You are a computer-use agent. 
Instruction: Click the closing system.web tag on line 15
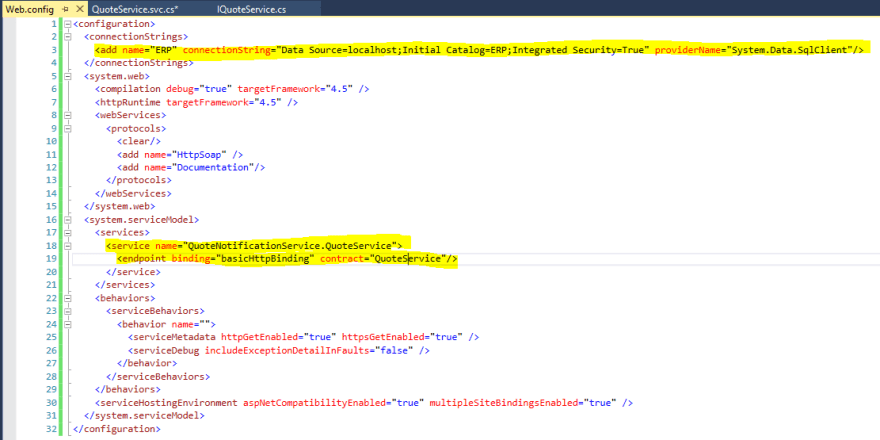click(x=120, y=207)
